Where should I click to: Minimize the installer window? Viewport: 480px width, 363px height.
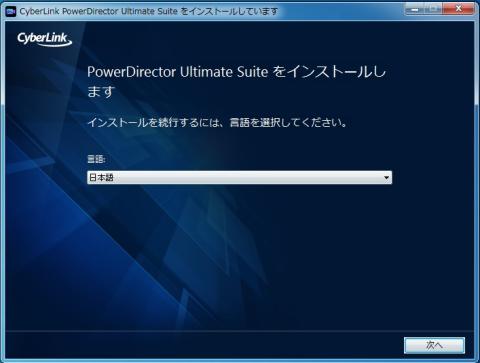(x=414, y=9)
